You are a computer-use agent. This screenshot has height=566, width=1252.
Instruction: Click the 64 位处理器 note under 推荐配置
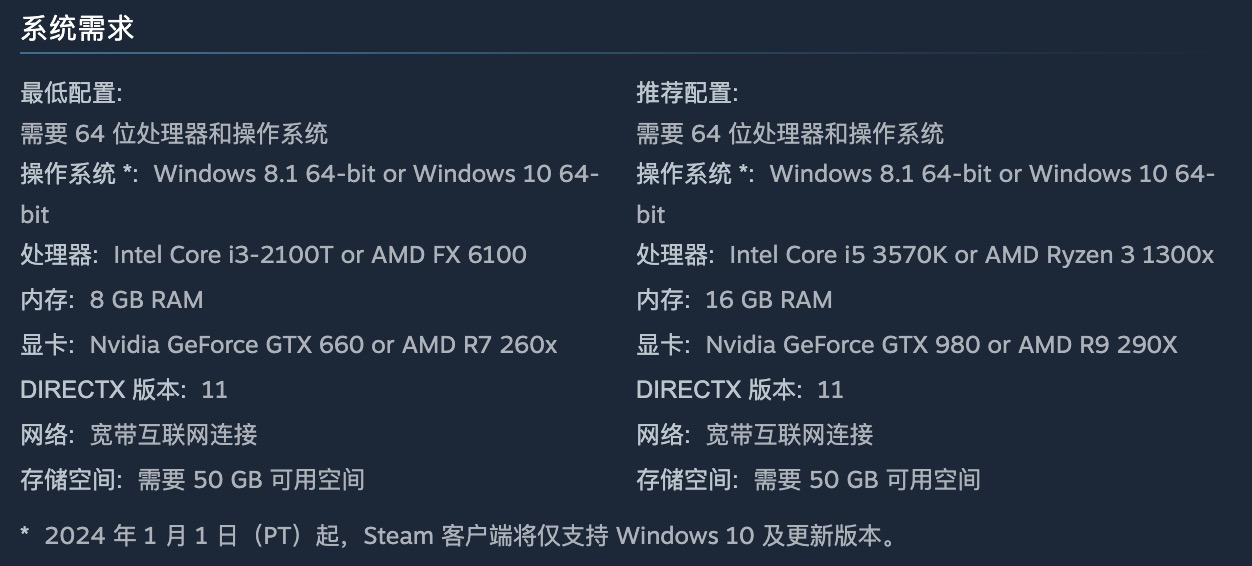(790, 133)
